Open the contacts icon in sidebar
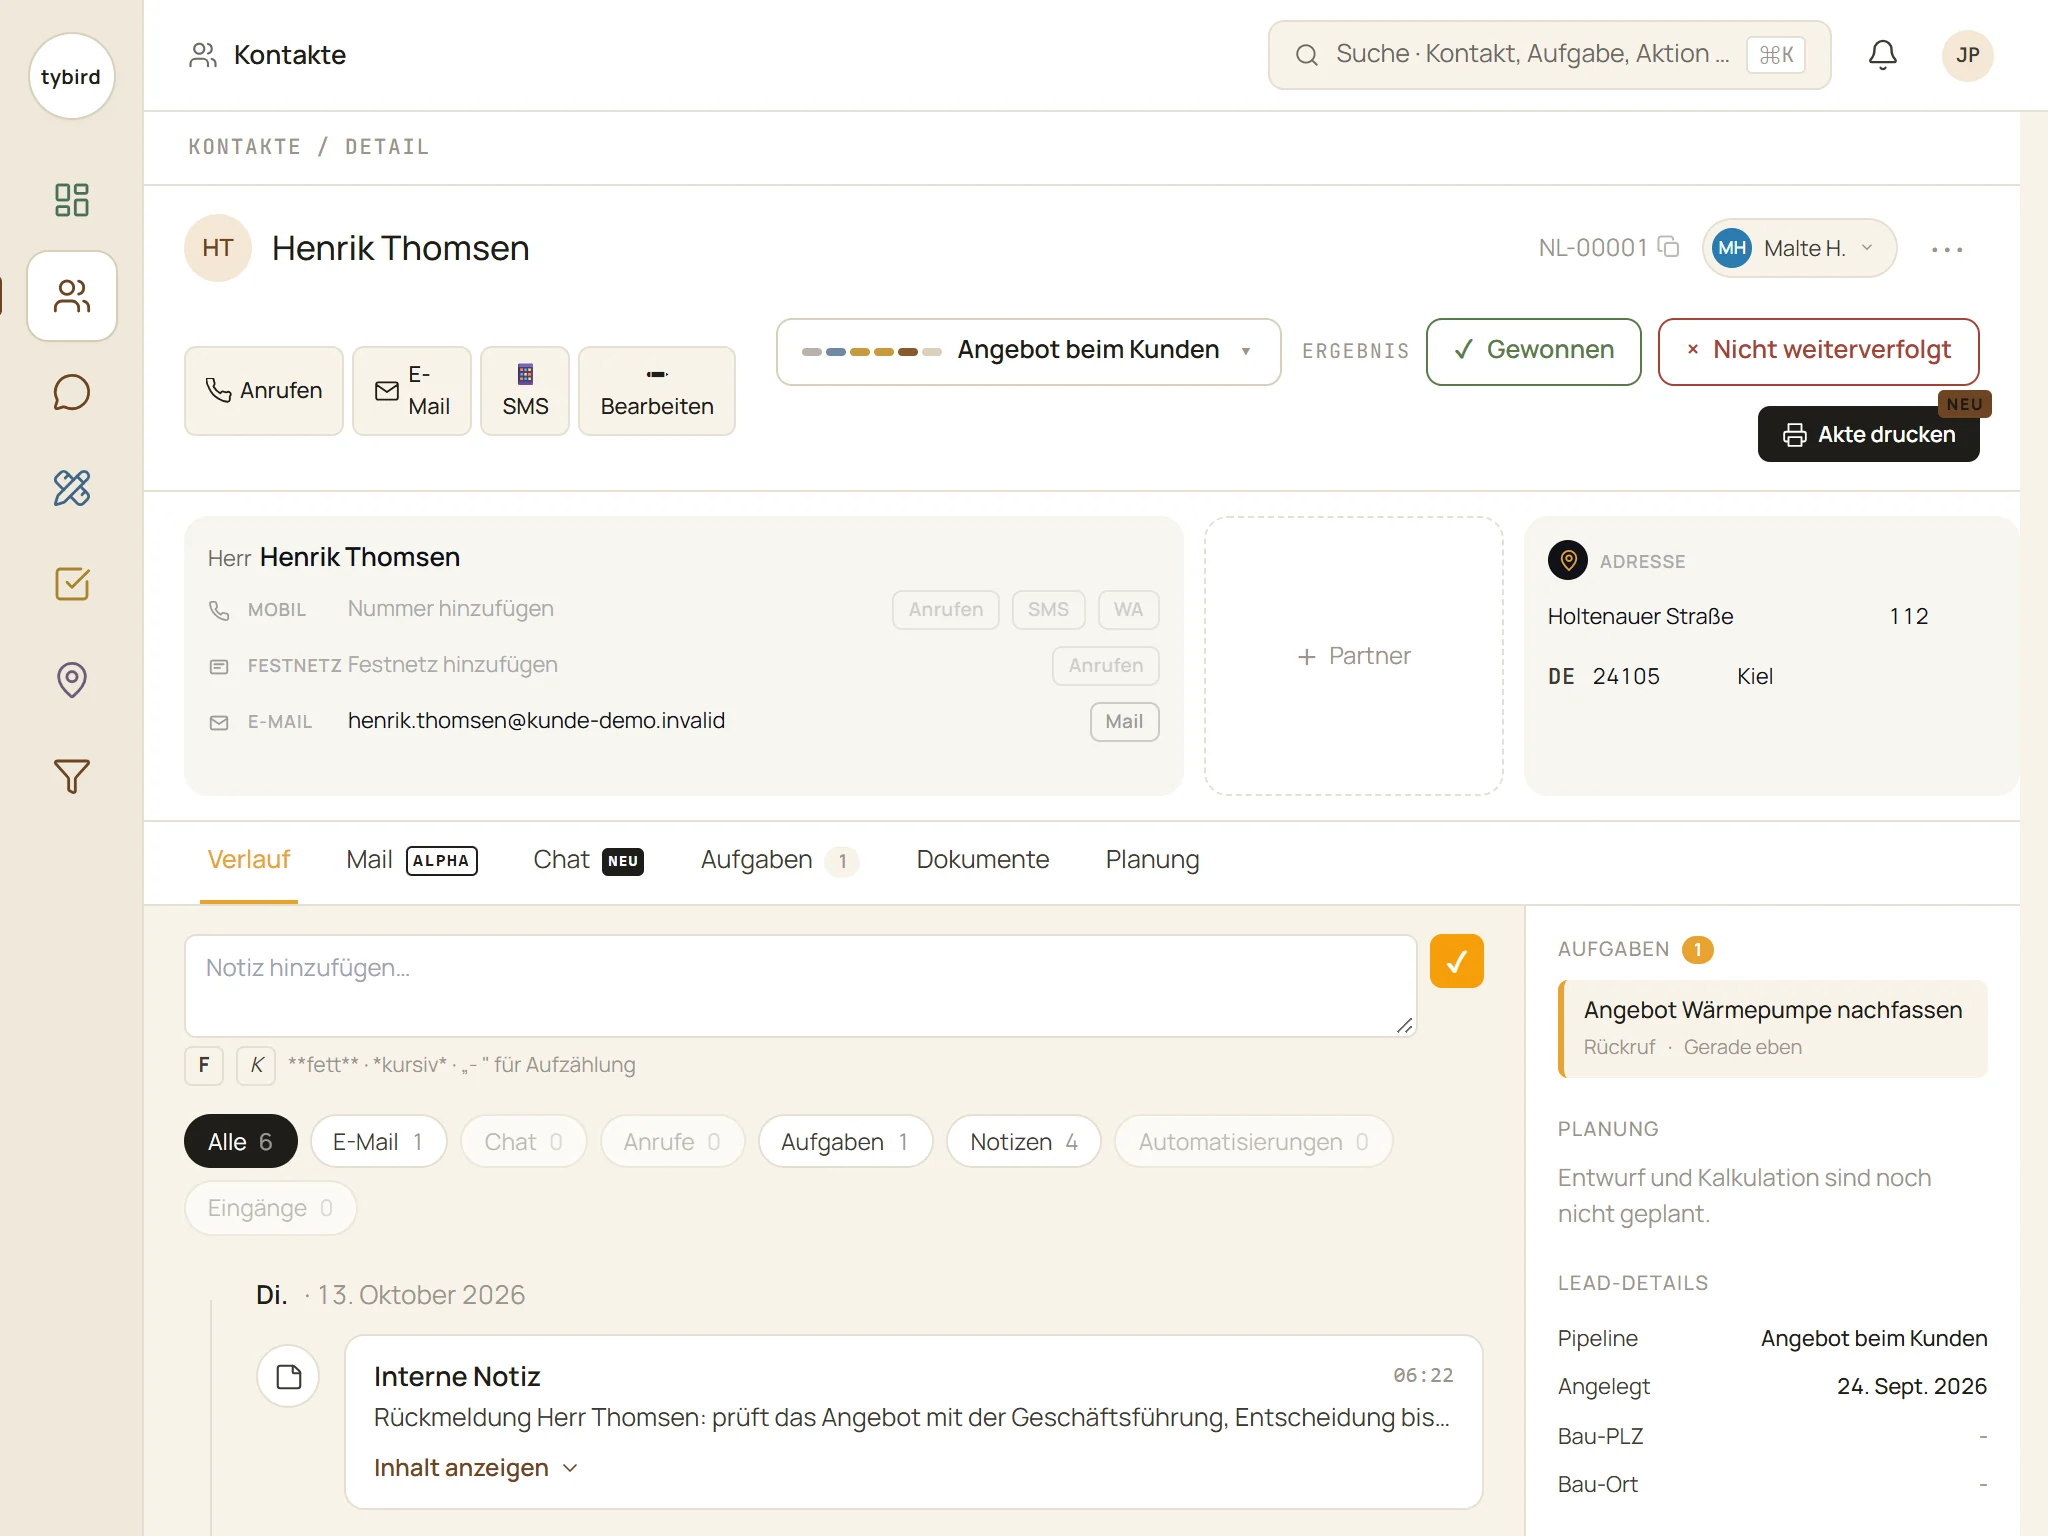 point(72,296)
